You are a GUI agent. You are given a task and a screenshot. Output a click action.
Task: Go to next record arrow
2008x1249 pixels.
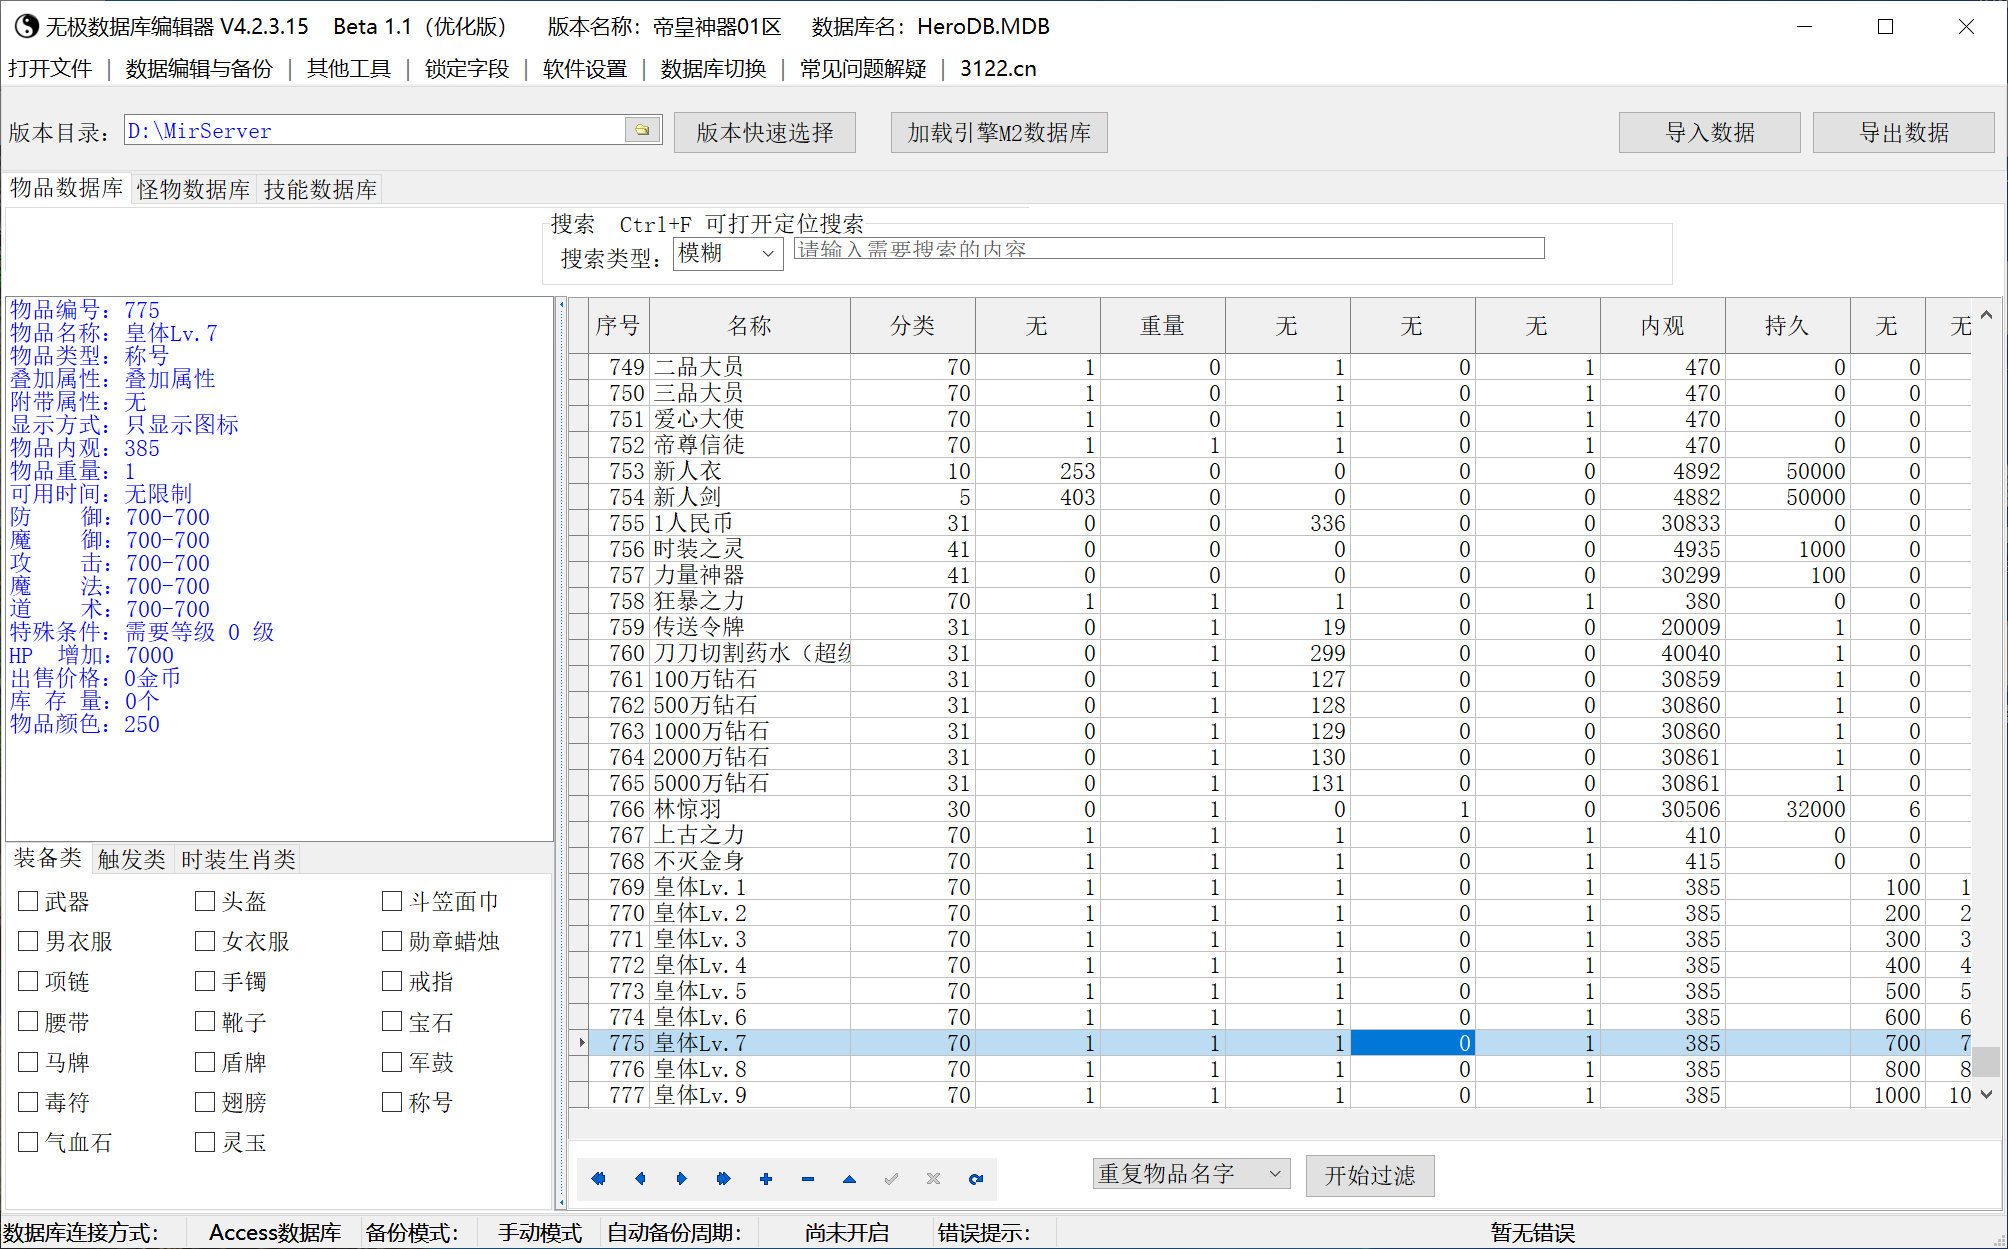click(682, 1179)
